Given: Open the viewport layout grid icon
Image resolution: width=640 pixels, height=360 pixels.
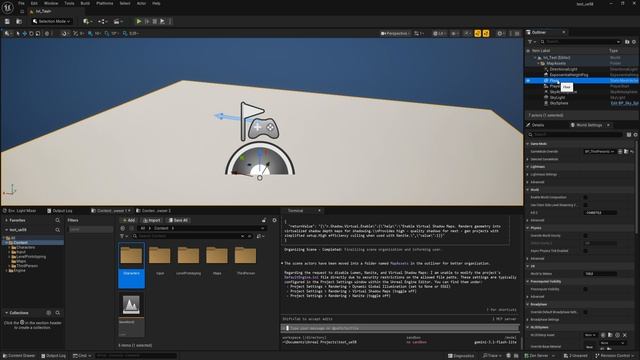Looking at the screenshot, I should click(517, 33).
